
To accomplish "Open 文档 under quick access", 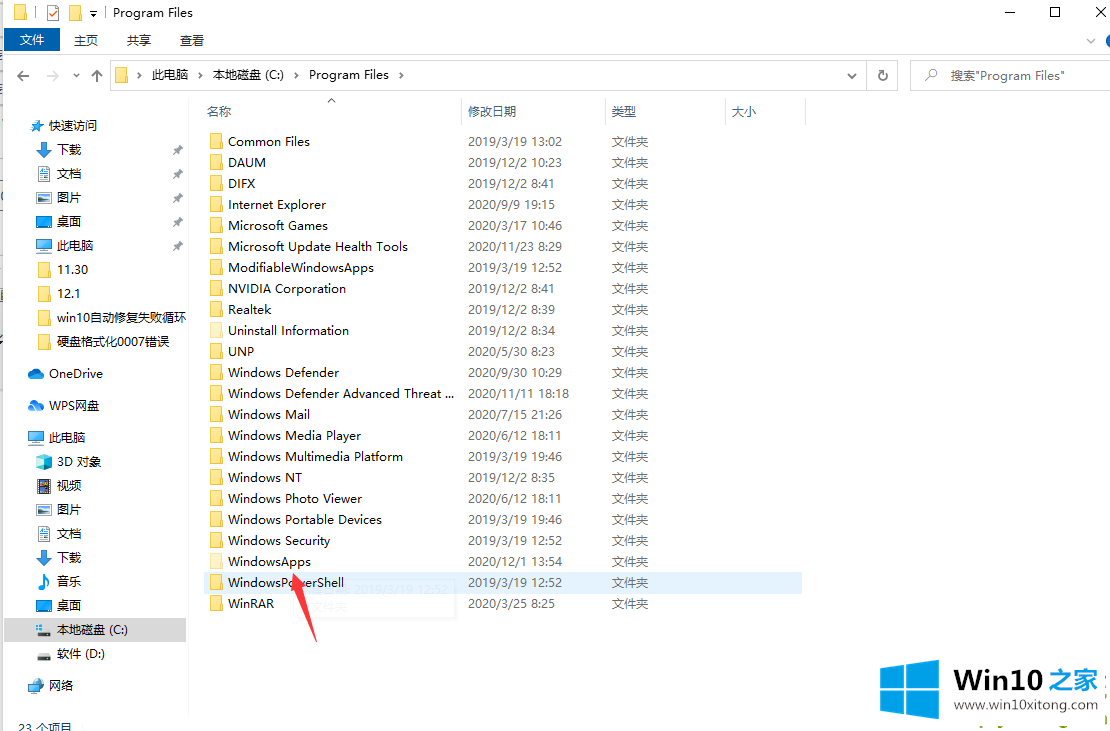I will click(x=69, y=174).
